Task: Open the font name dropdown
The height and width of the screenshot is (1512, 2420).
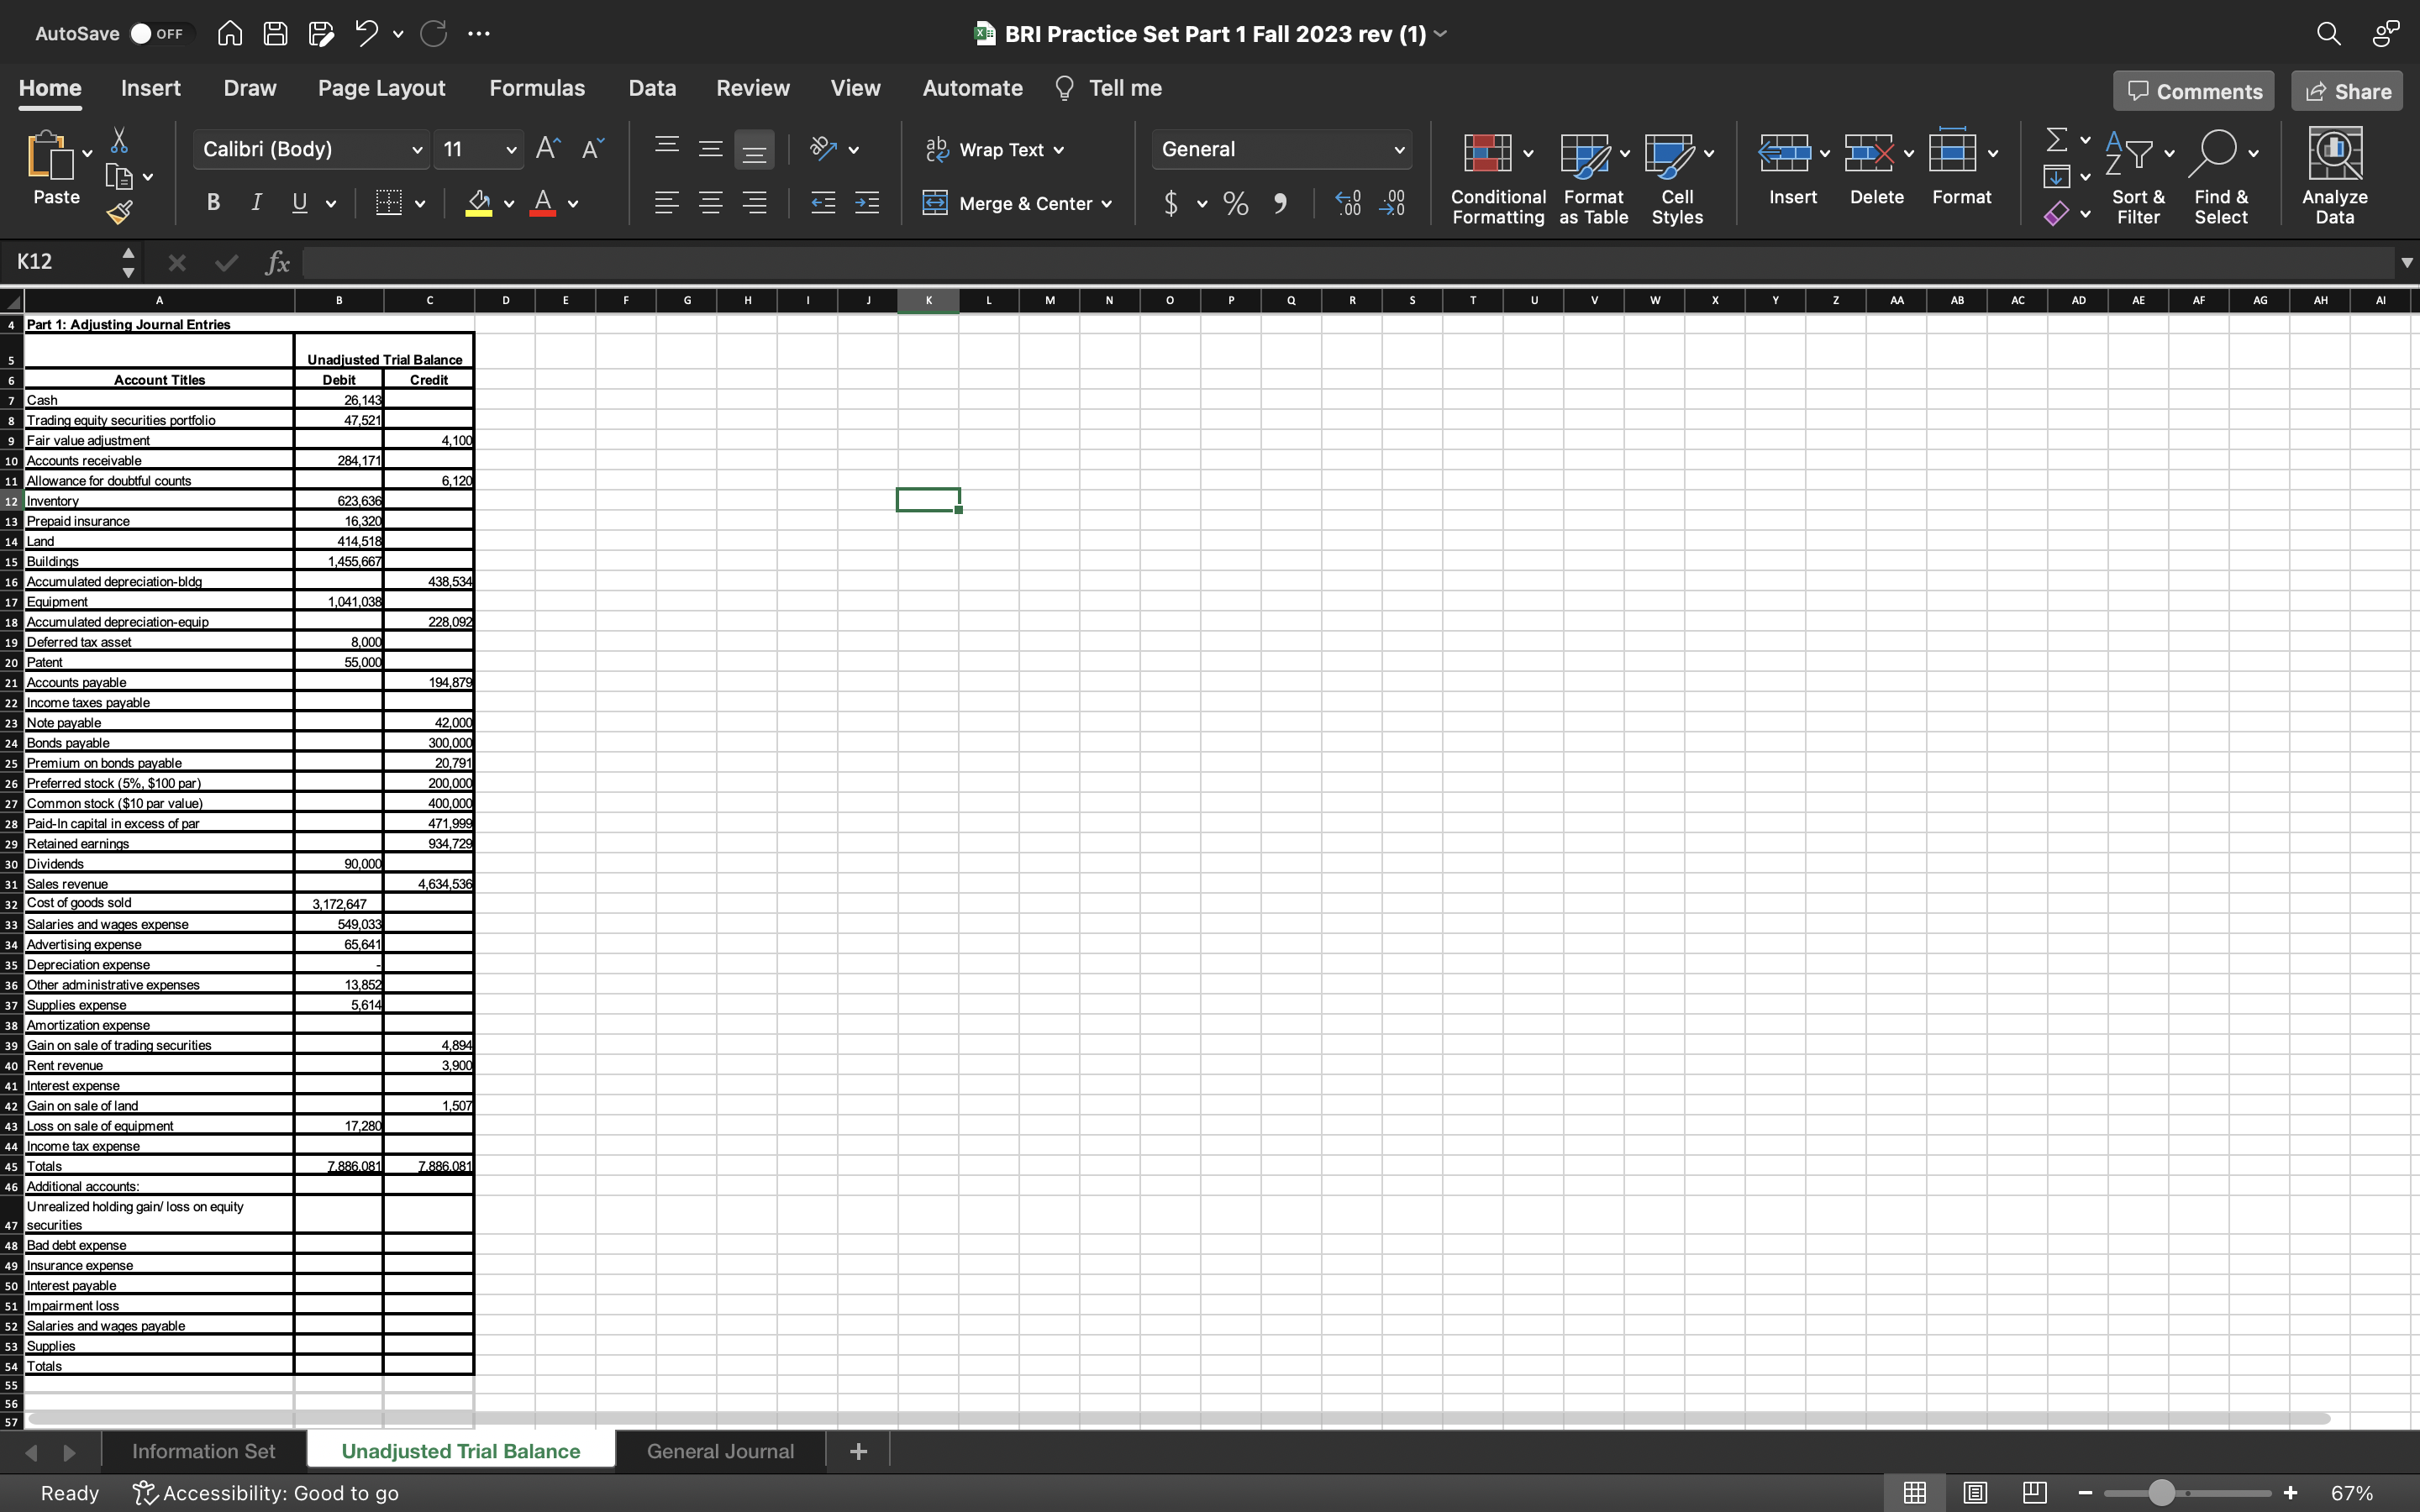Action: (417, 150)
